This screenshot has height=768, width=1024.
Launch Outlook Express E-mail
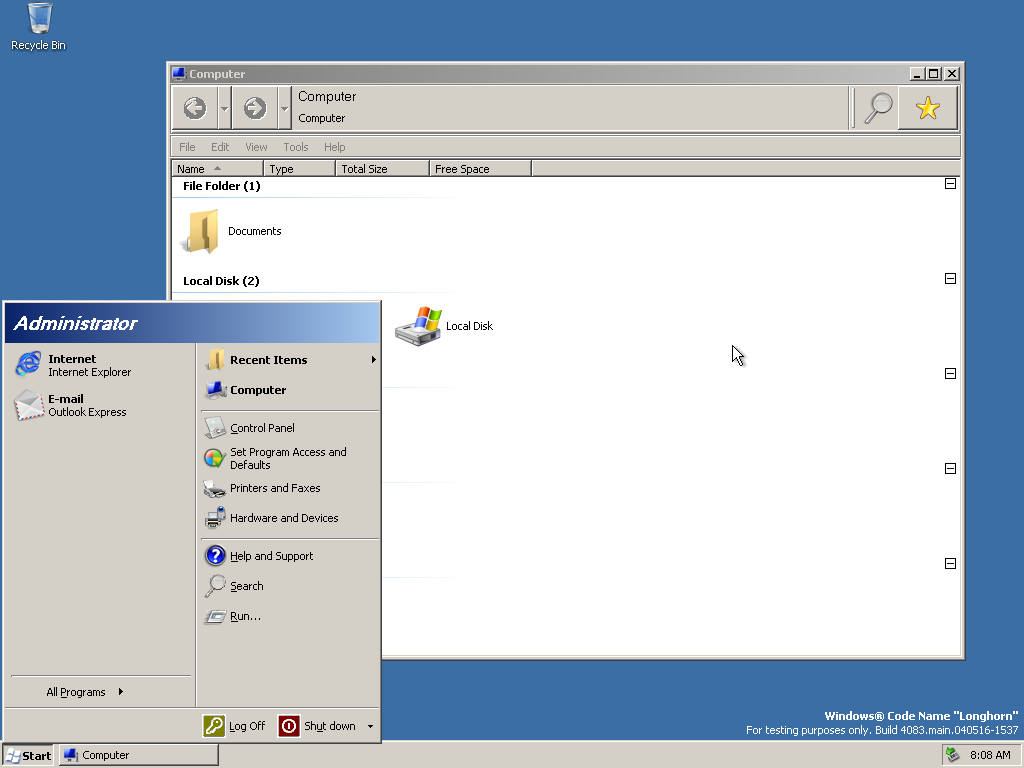point(71,405)
